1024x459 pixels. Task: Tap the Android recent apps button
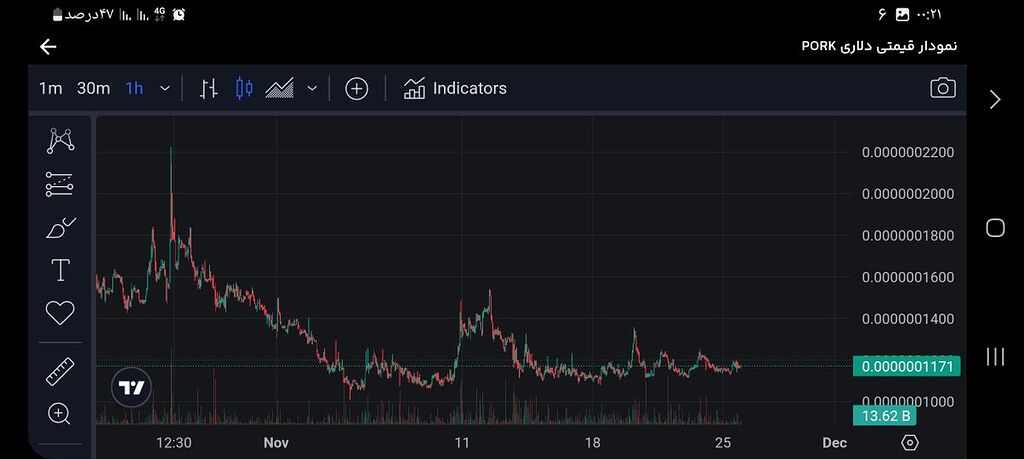[995, 356]
